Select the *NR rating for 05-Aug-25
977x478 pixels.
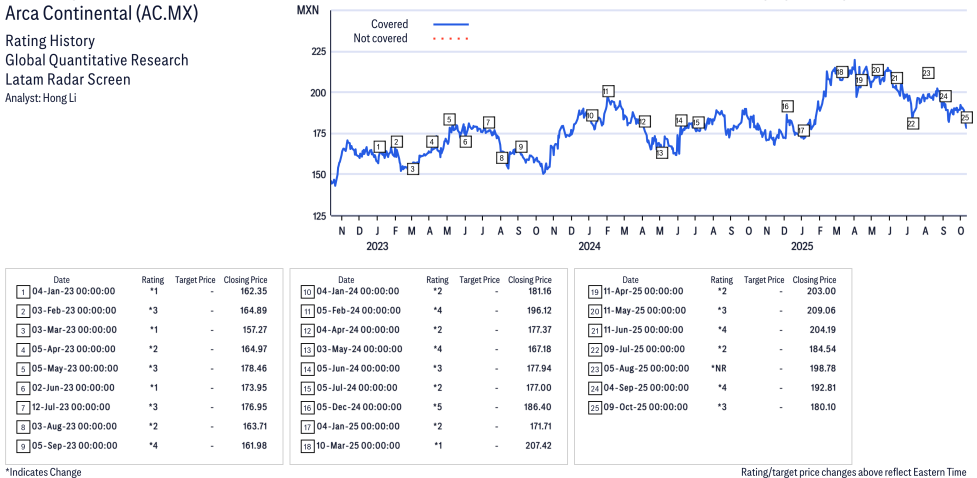[x=721, y=369]
